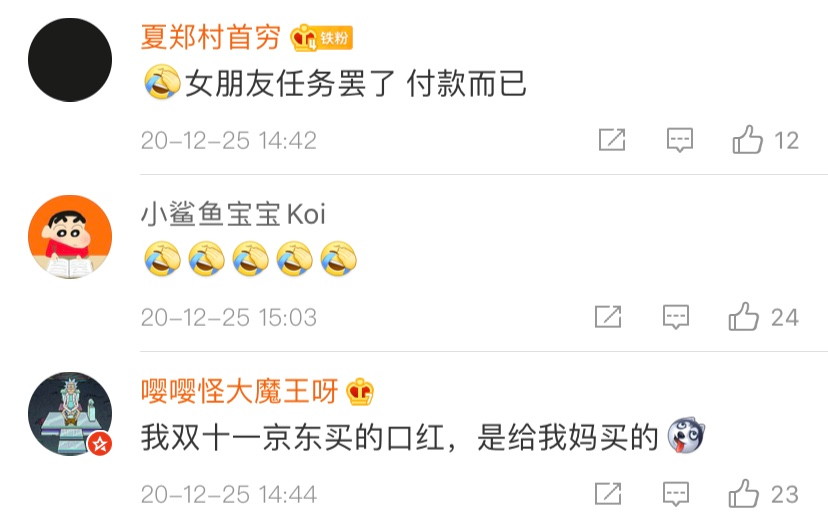The image size is (828, 519).
Task: Open reply for the 15:03 comment
Action: pyautogui.click(x=676, y=317)
